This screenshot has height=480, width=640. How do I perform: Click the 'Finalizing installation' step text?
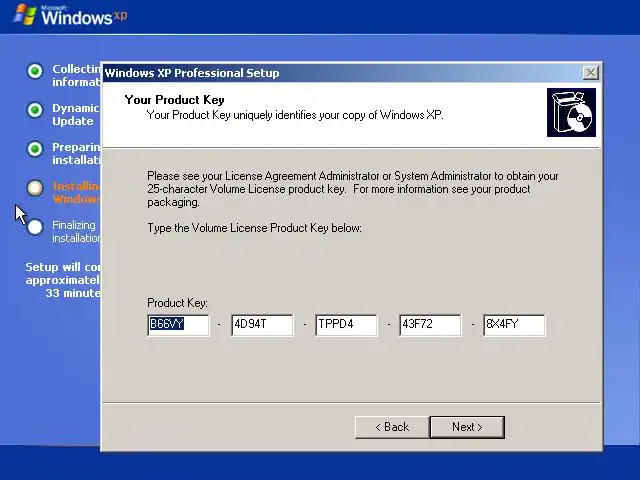tap(76, 231)
